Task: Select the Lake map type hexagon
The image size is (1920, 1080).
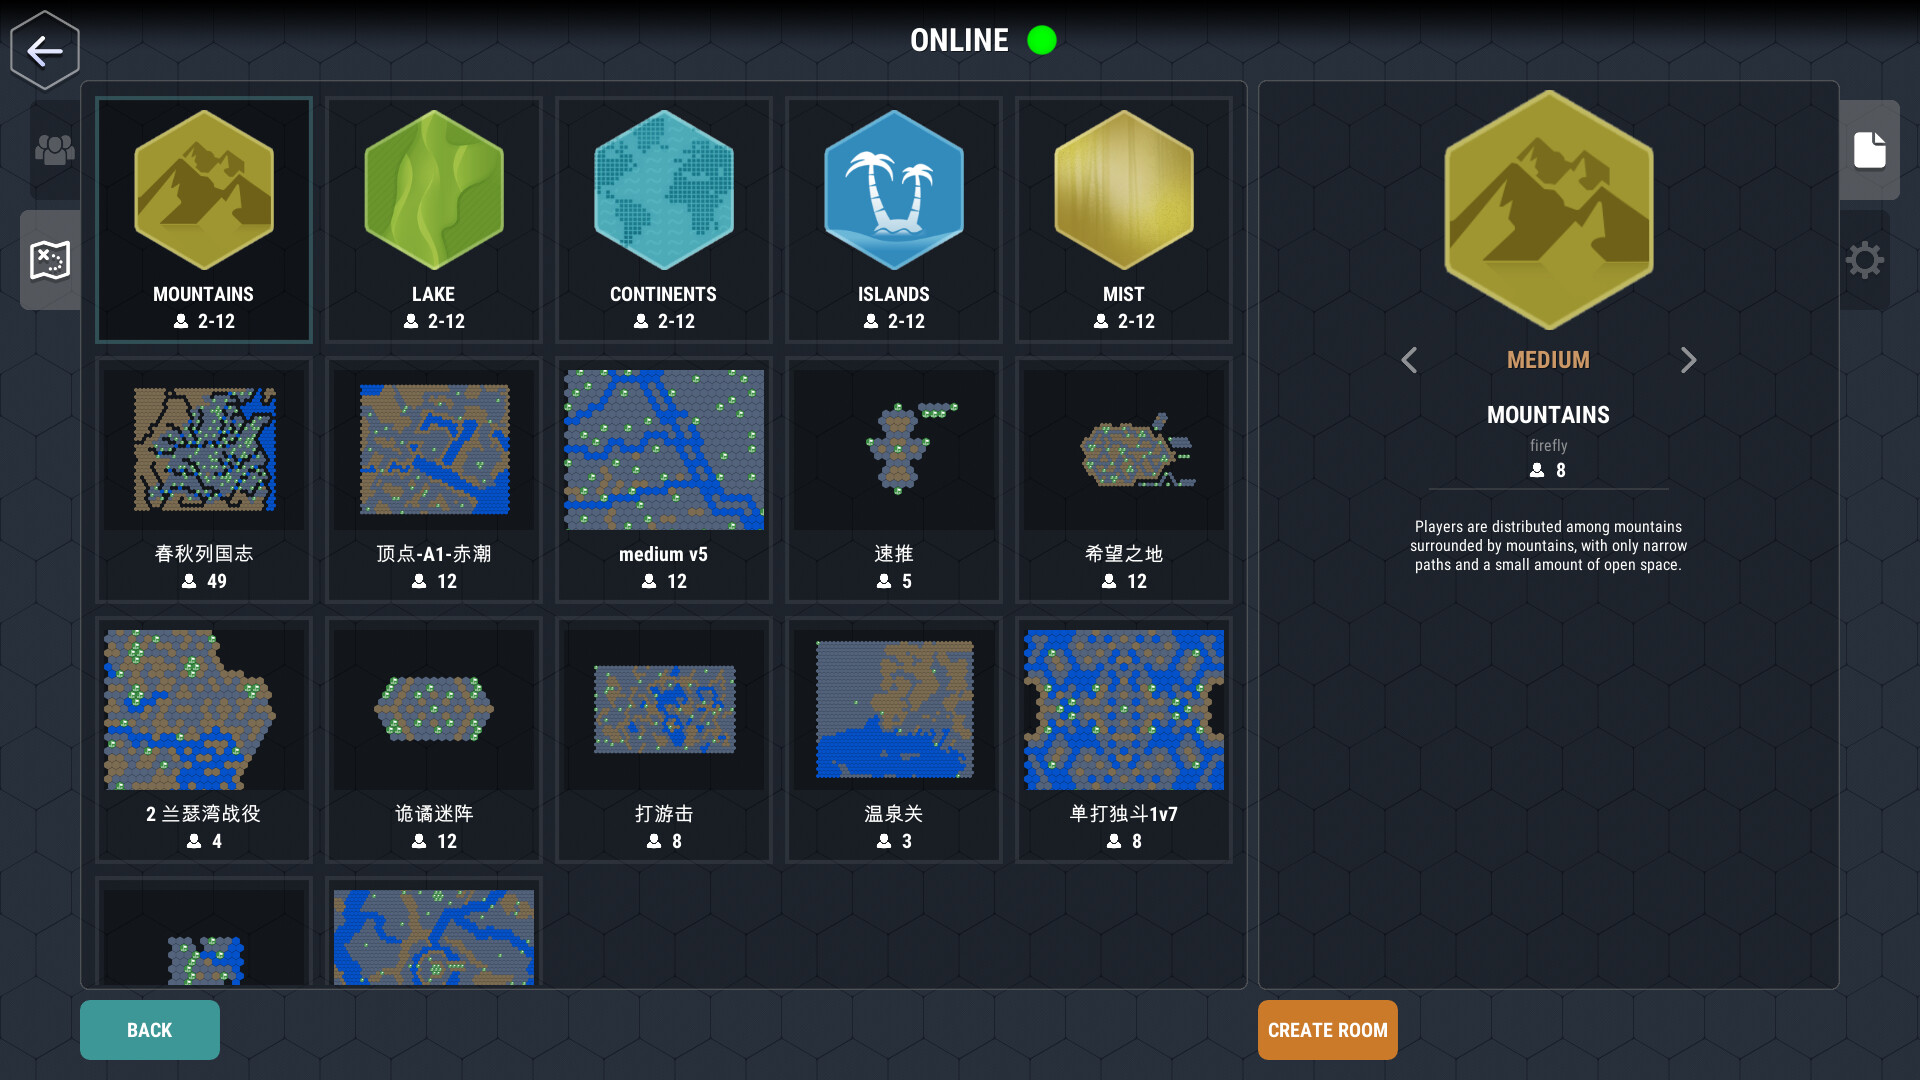Action: tap(433, 192)
